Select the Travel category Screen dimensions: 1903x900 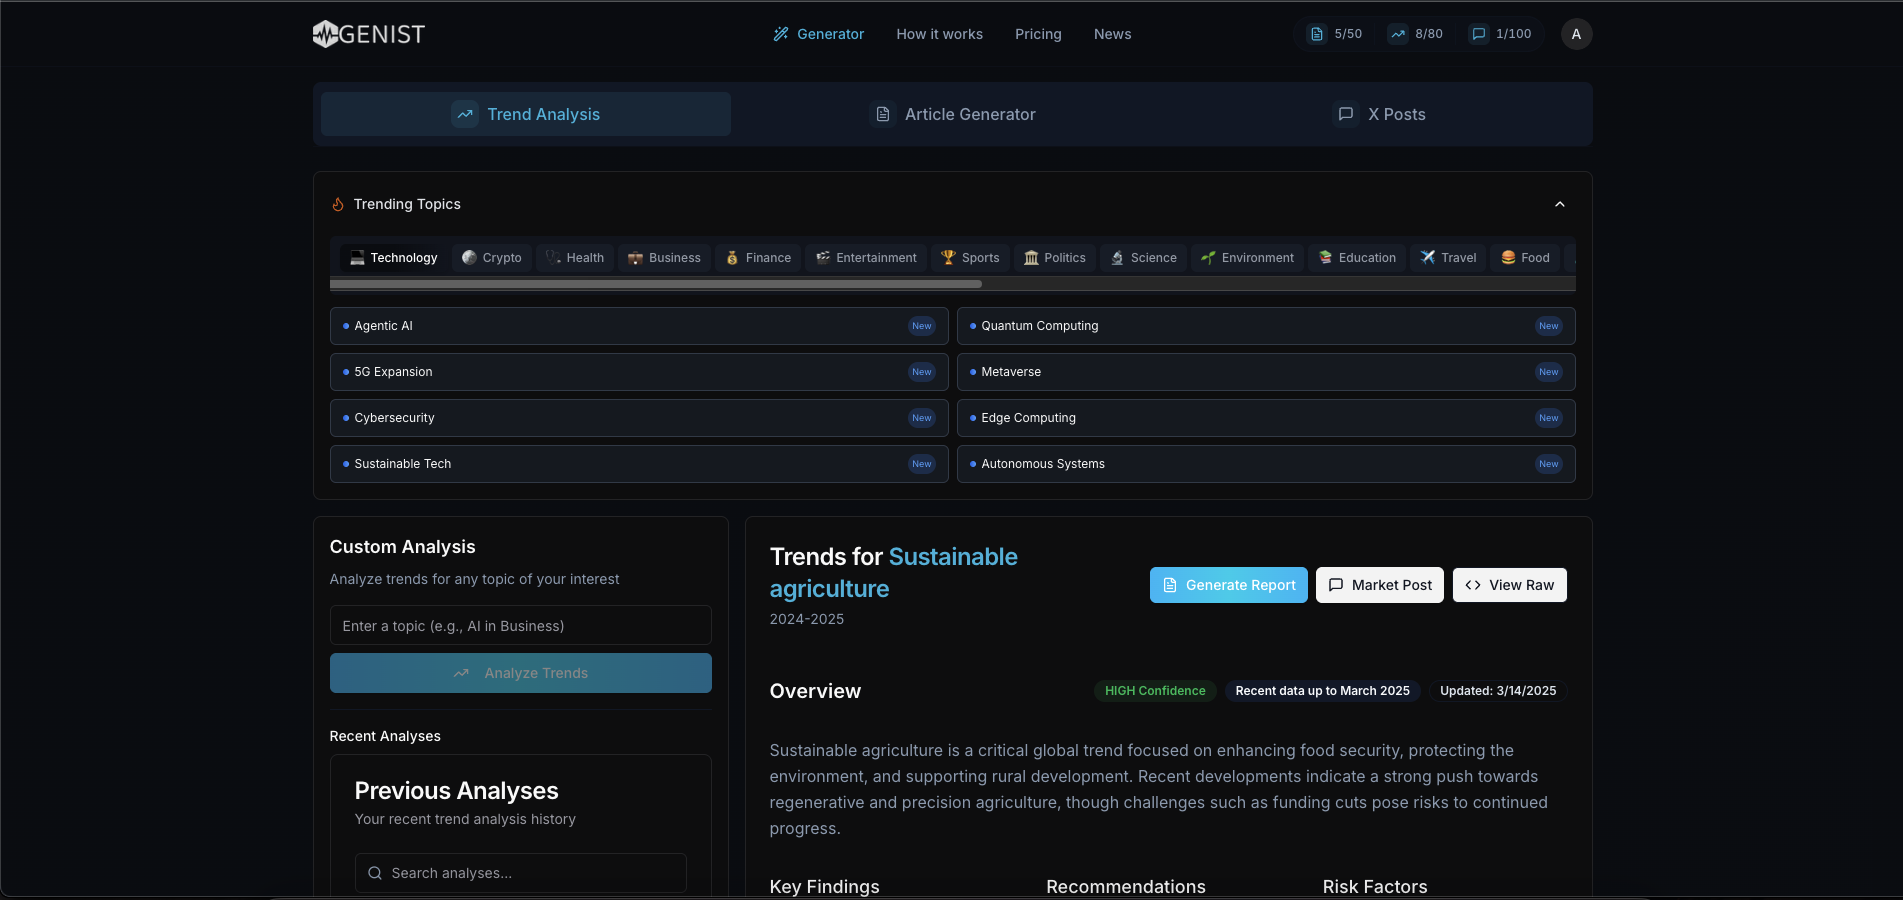(1448, 258)
